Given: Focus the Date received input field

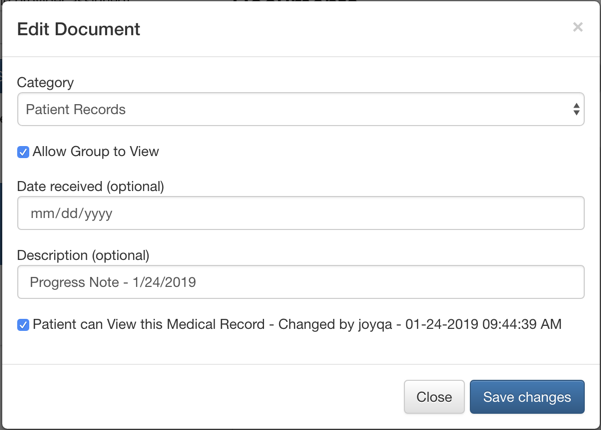Looking at the screenshot, I should [x=300, y=213].
